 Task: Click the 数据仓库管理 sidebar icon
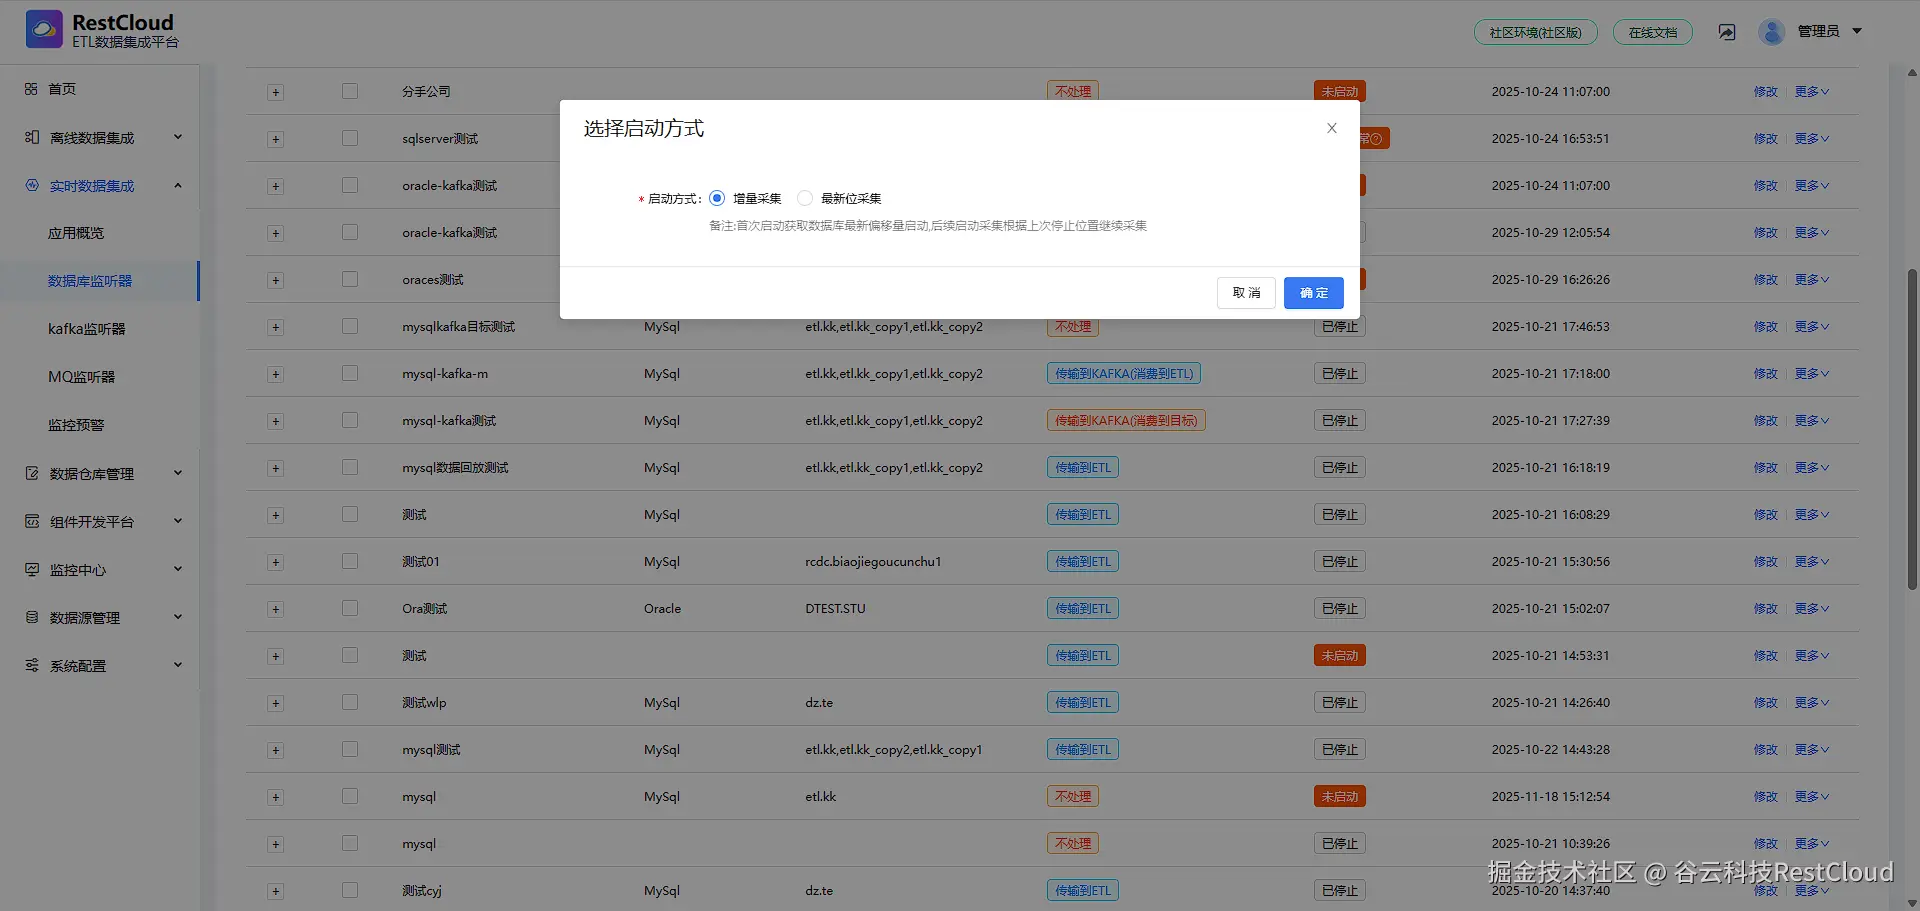coord(31,472)
